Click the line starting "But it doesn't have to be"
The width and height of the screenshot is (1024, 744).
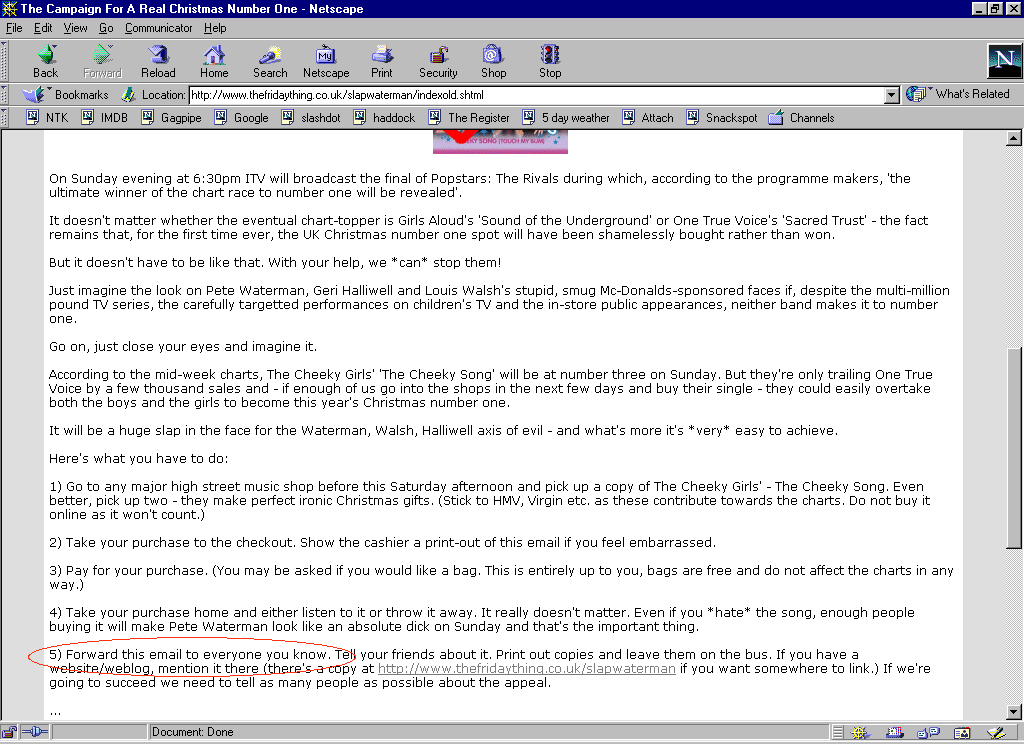pos(275,263)
